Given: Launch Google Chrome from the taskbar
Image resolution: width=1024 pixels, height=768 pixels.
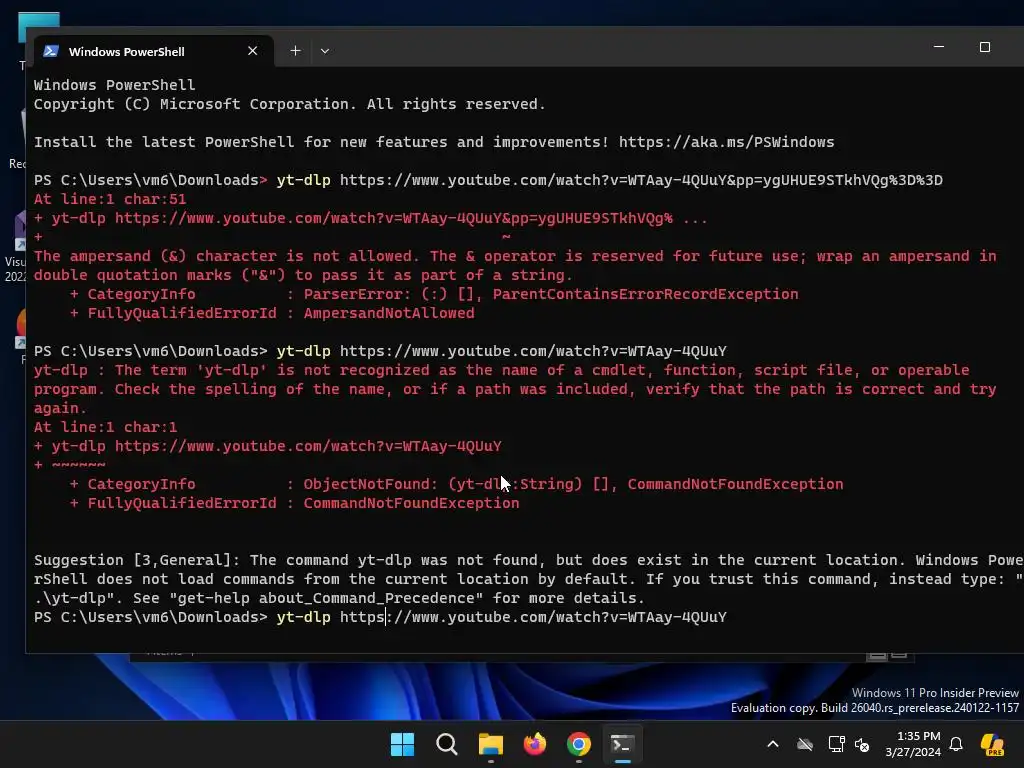Looking at the screenshot, I should [x=579, y=744].
